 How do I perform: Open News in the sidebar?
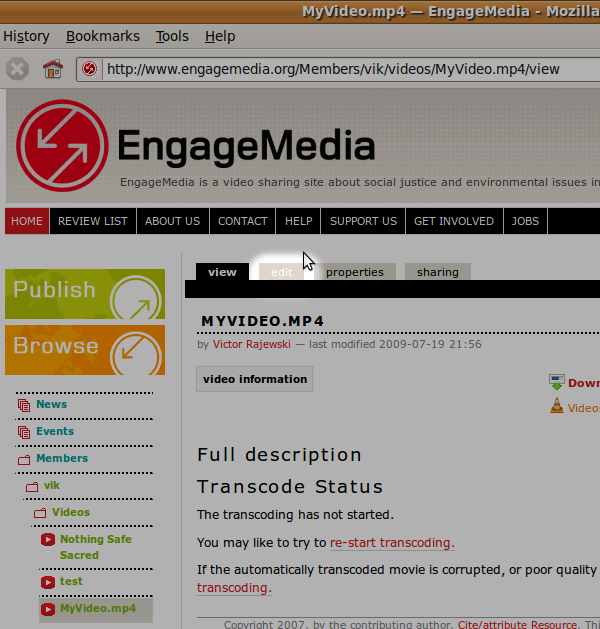(x=52, y=404)
